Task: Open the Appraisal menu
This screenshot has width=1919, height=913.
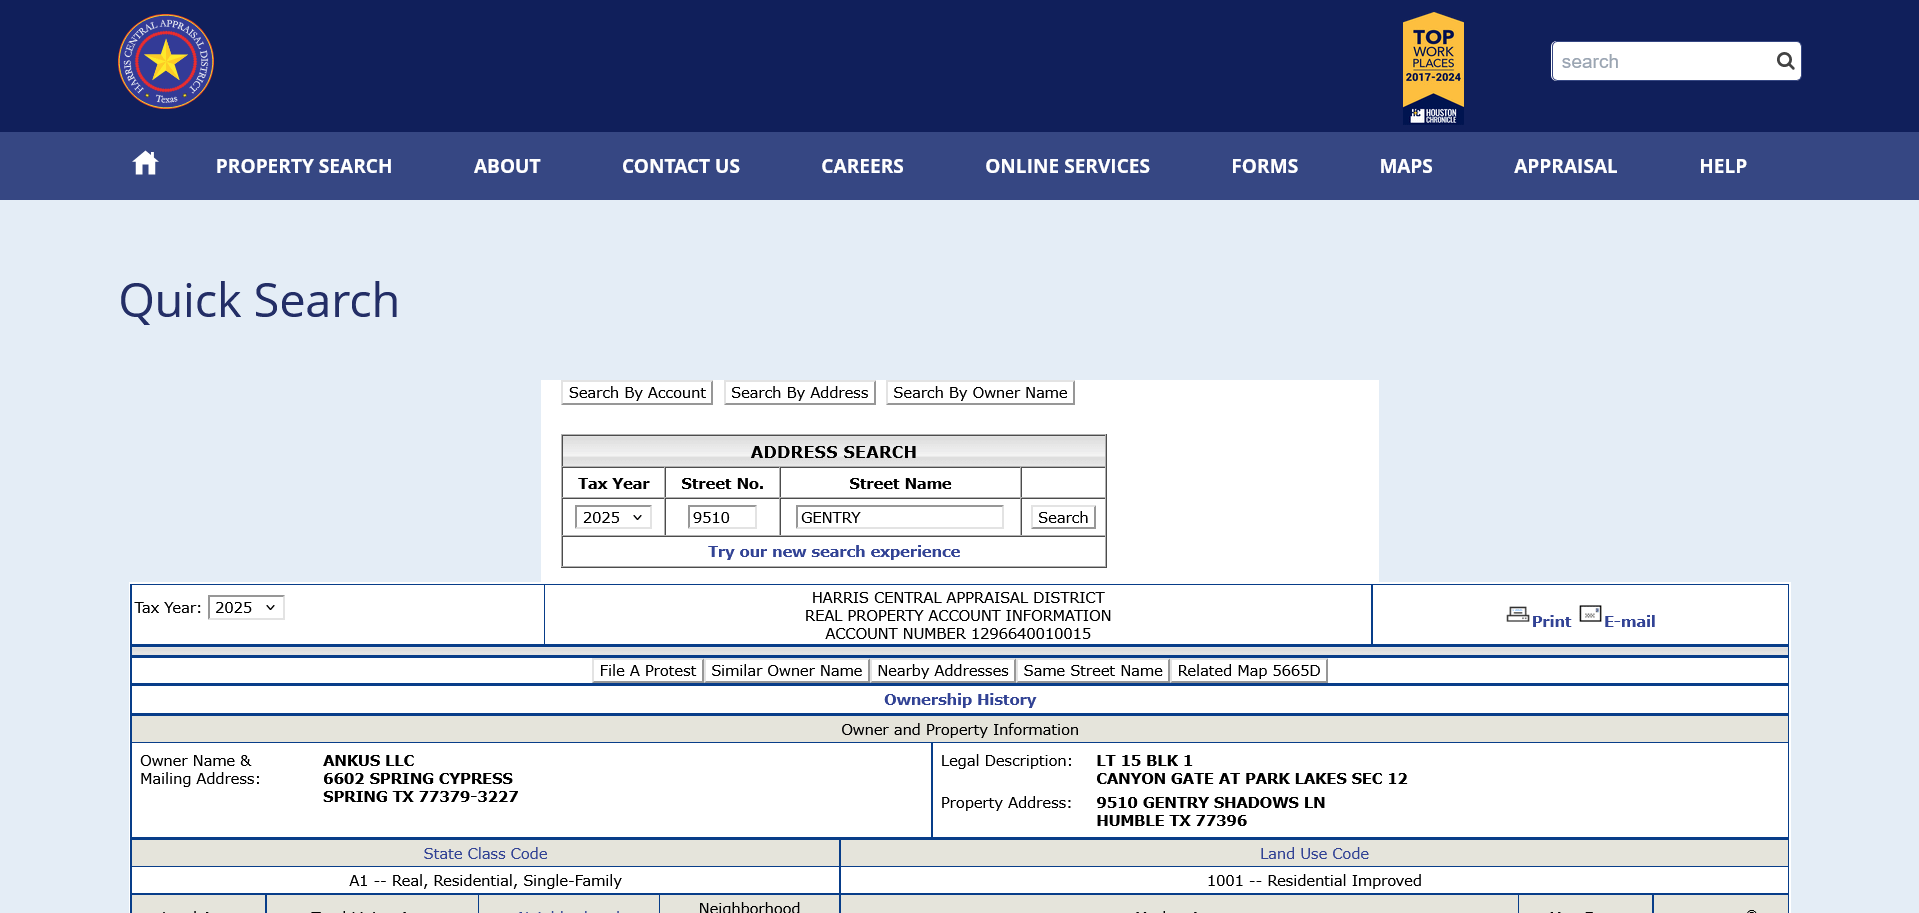Action: pyautogui.click(x=1565, y=166)
